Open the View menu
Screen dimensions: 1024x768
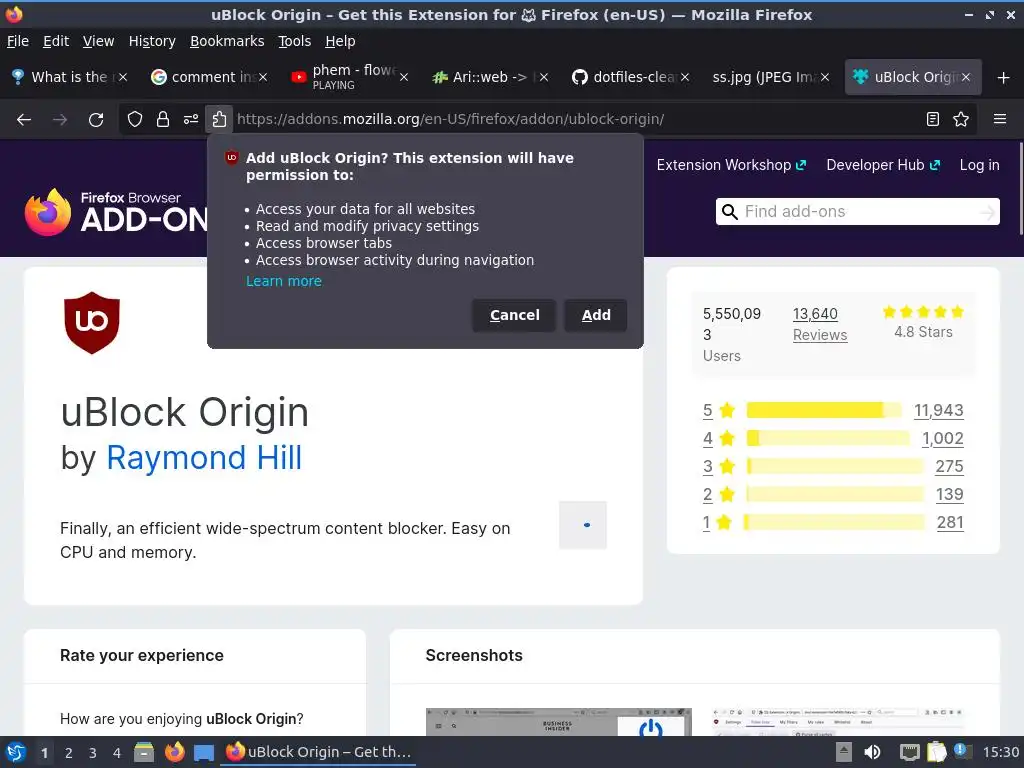point(98,41)
